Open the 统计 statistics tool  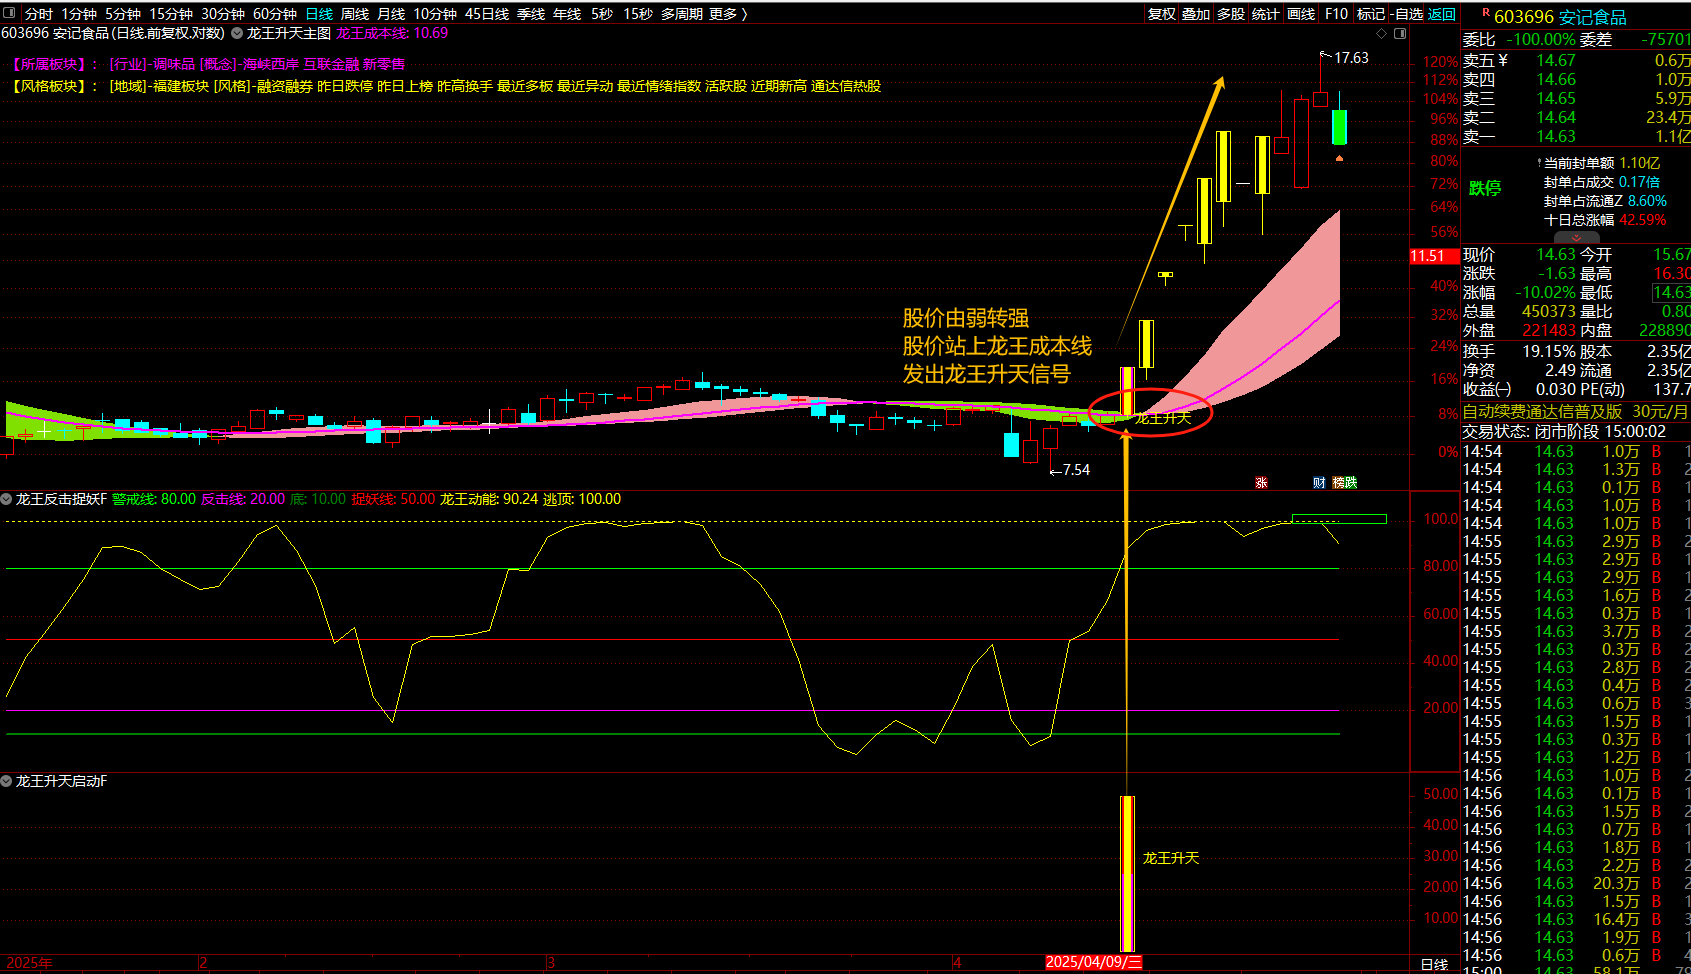(1266, 14)
